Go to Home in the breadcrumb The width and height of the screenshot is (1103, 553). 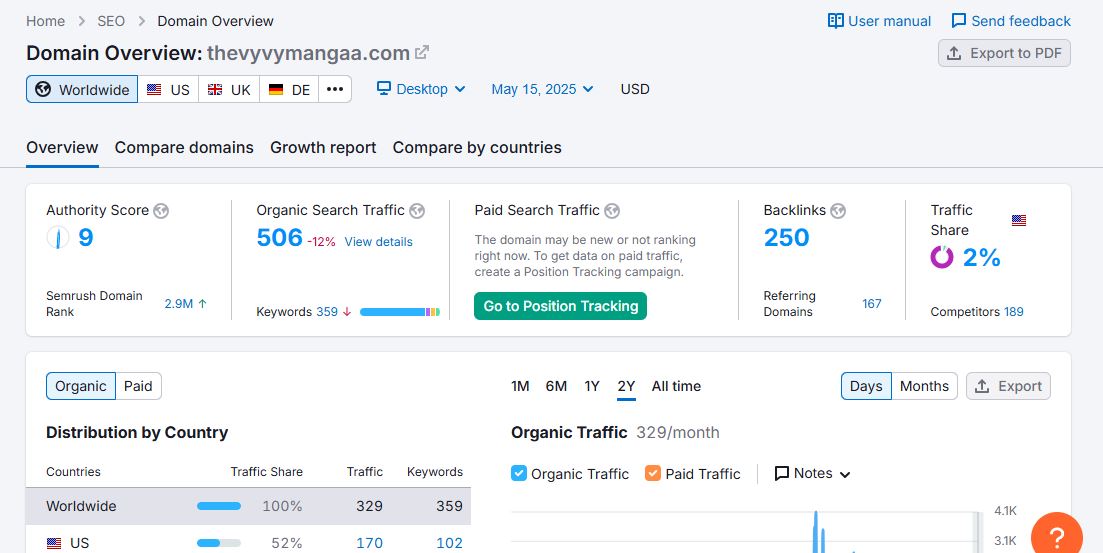coord(46,21)
